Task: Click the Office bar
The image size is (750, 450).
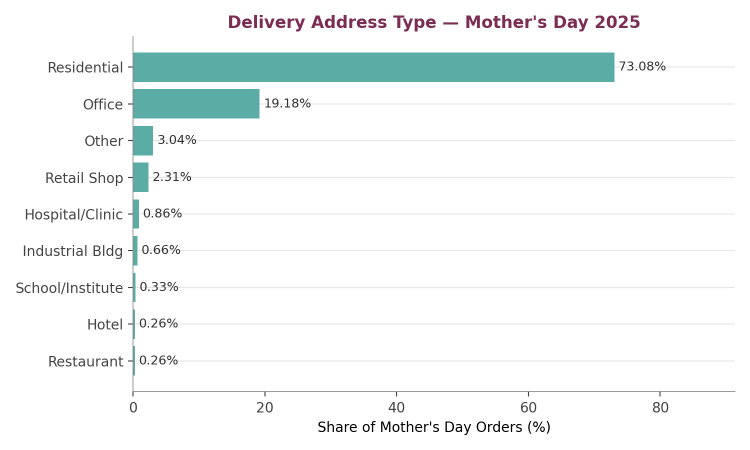Action: [196, 104]
